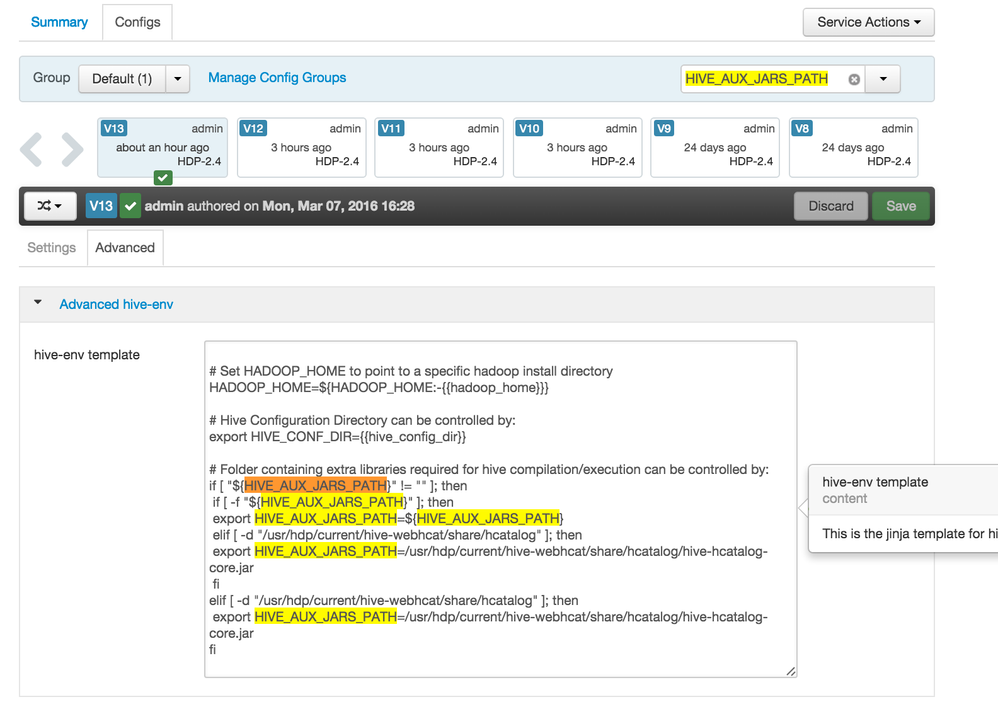Click the next versions right arrow
The image size is (998, 706).
pos(72,149)
